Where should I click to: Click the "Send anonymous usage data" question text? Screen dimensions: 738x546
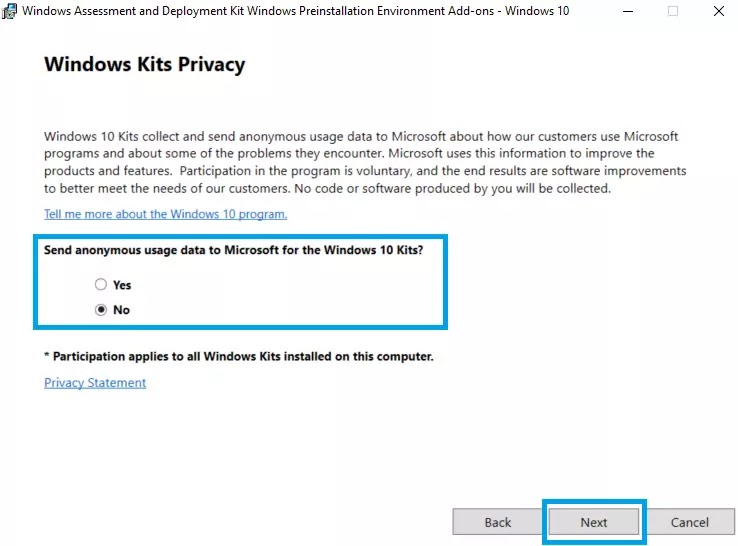(233, 250)
